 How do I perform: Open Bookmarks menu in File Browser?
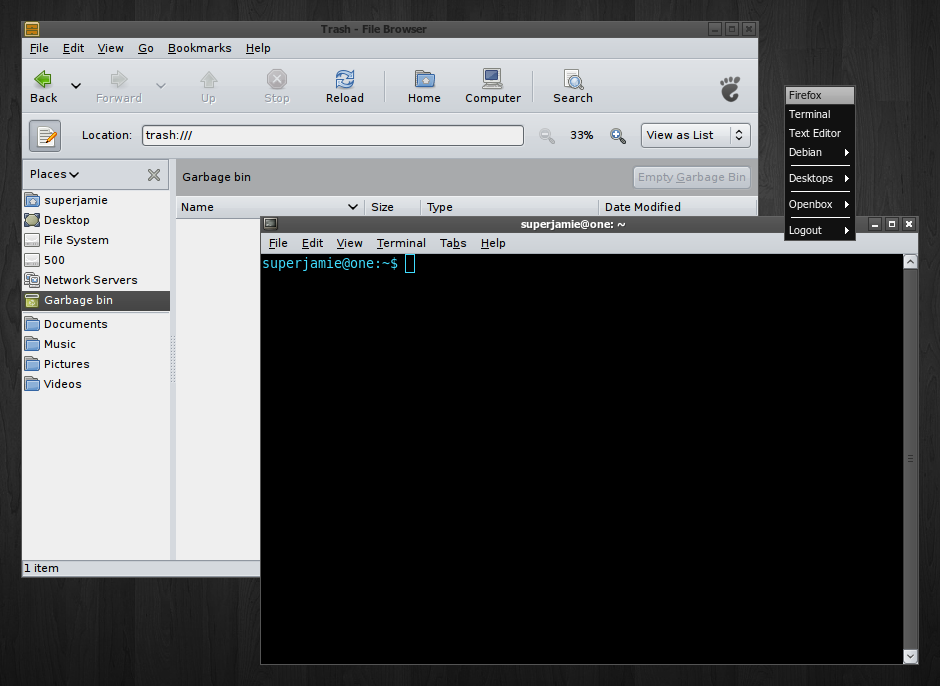[199, 48]
